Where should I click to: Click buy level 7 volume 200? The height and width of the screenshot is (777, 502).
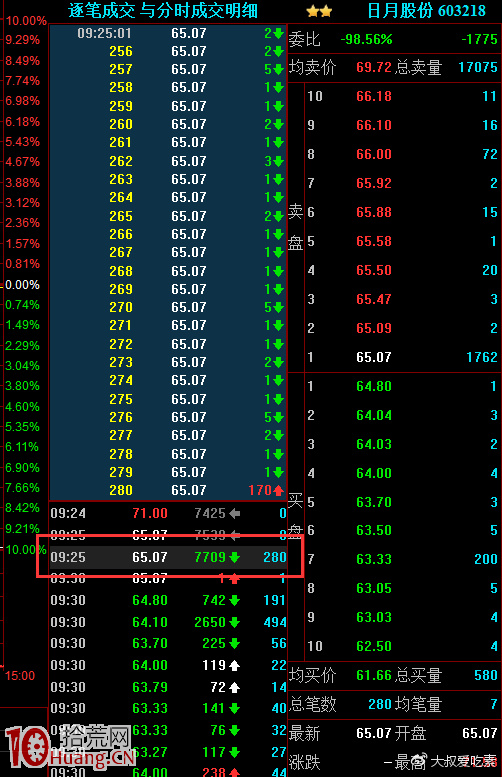(486, 559)
